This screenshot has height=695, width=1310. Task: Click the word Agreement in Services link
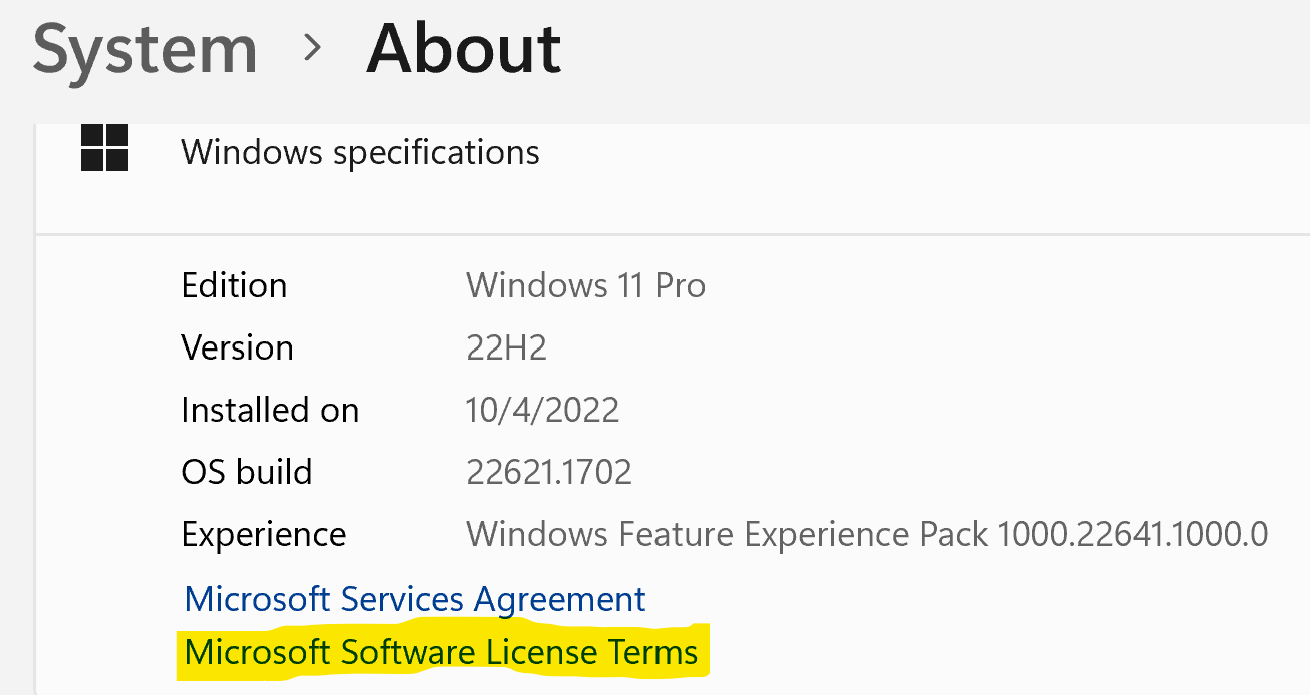559,599
